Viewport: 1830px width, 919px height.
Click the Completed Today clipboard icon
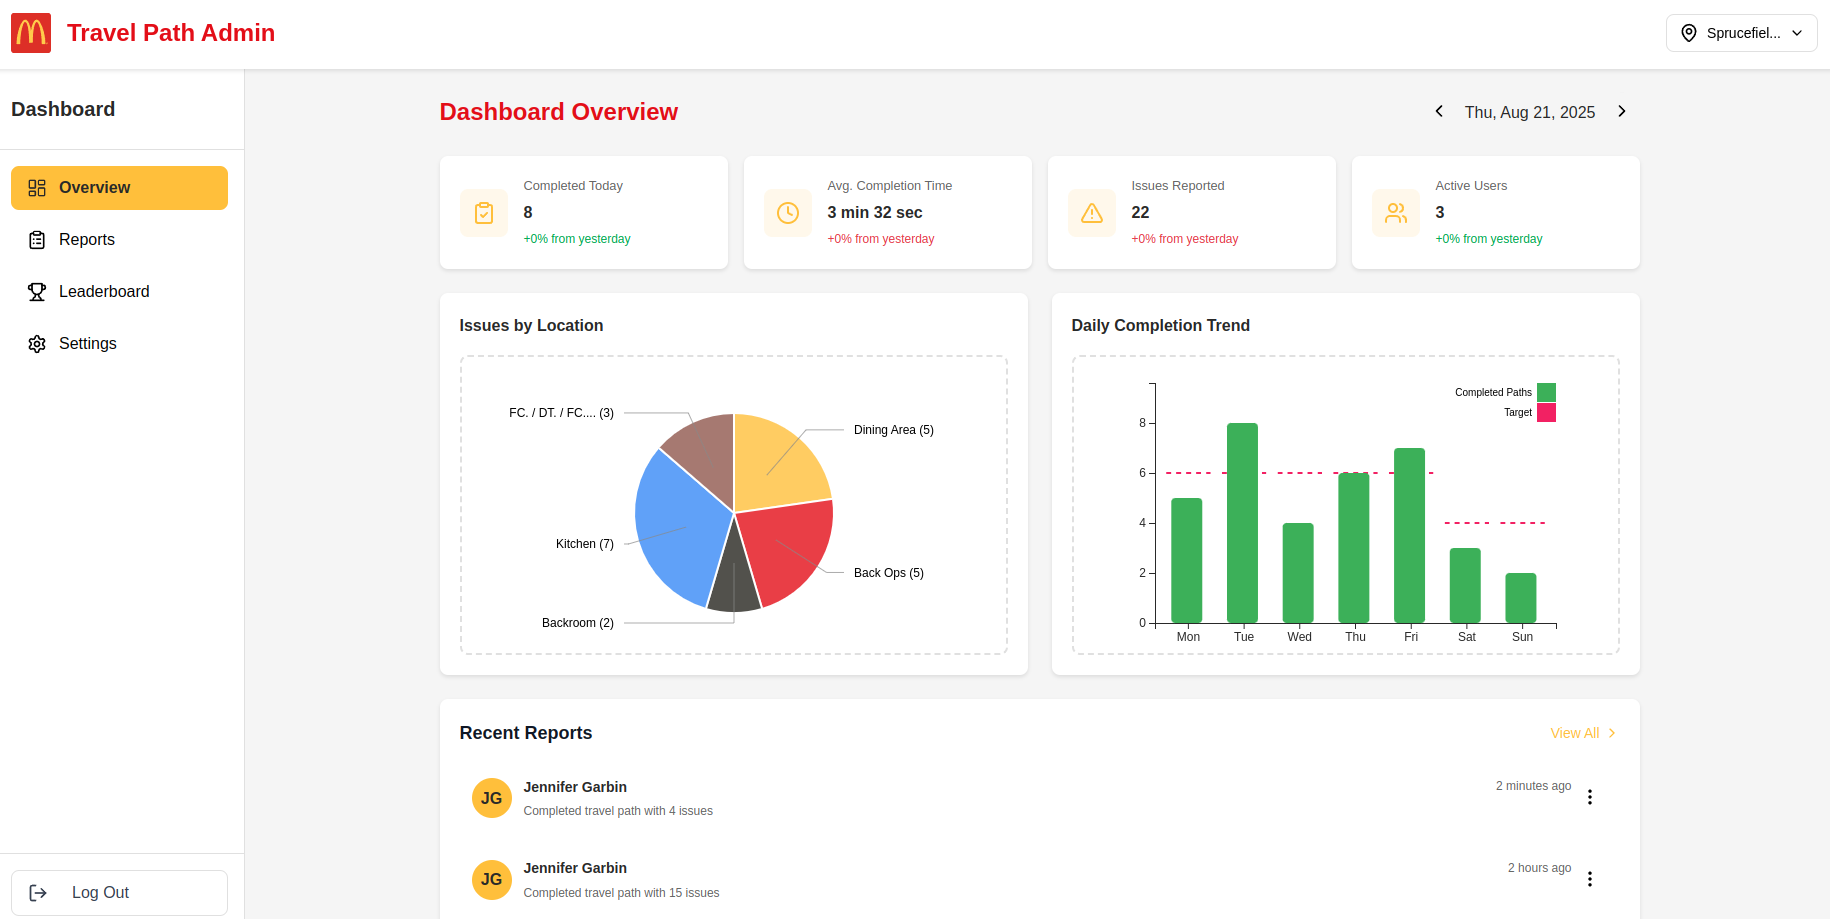coord(484,213)
